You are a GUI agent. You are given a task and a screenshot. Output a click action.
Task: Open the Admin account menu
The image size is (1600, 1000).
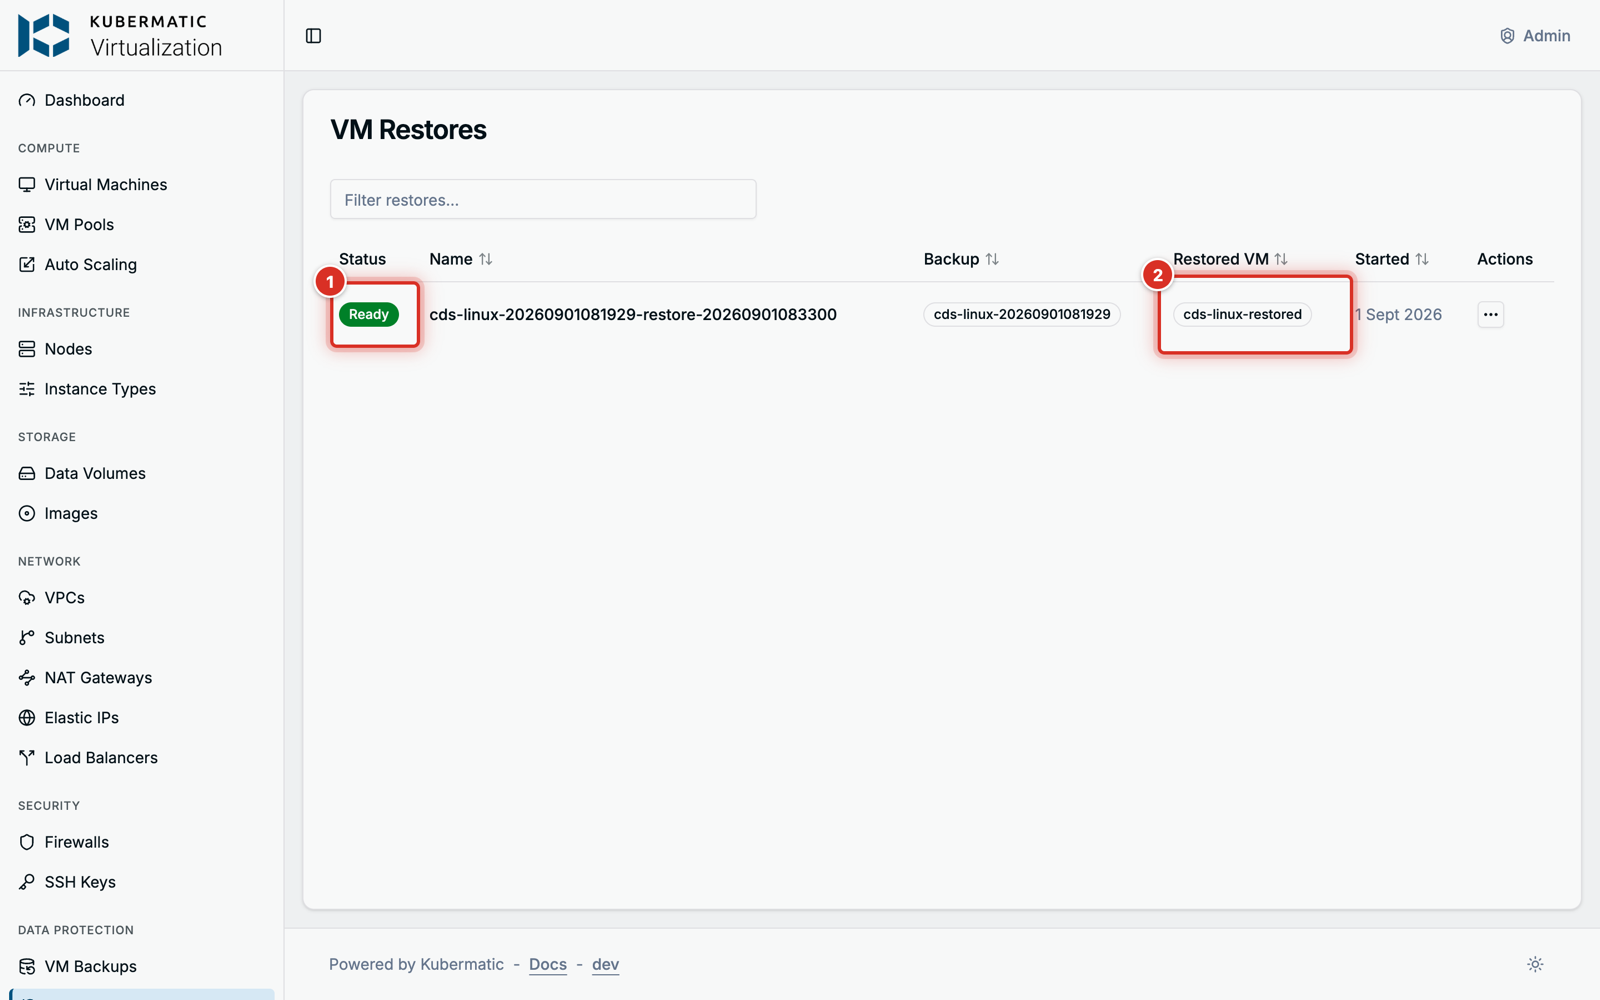1535,36
